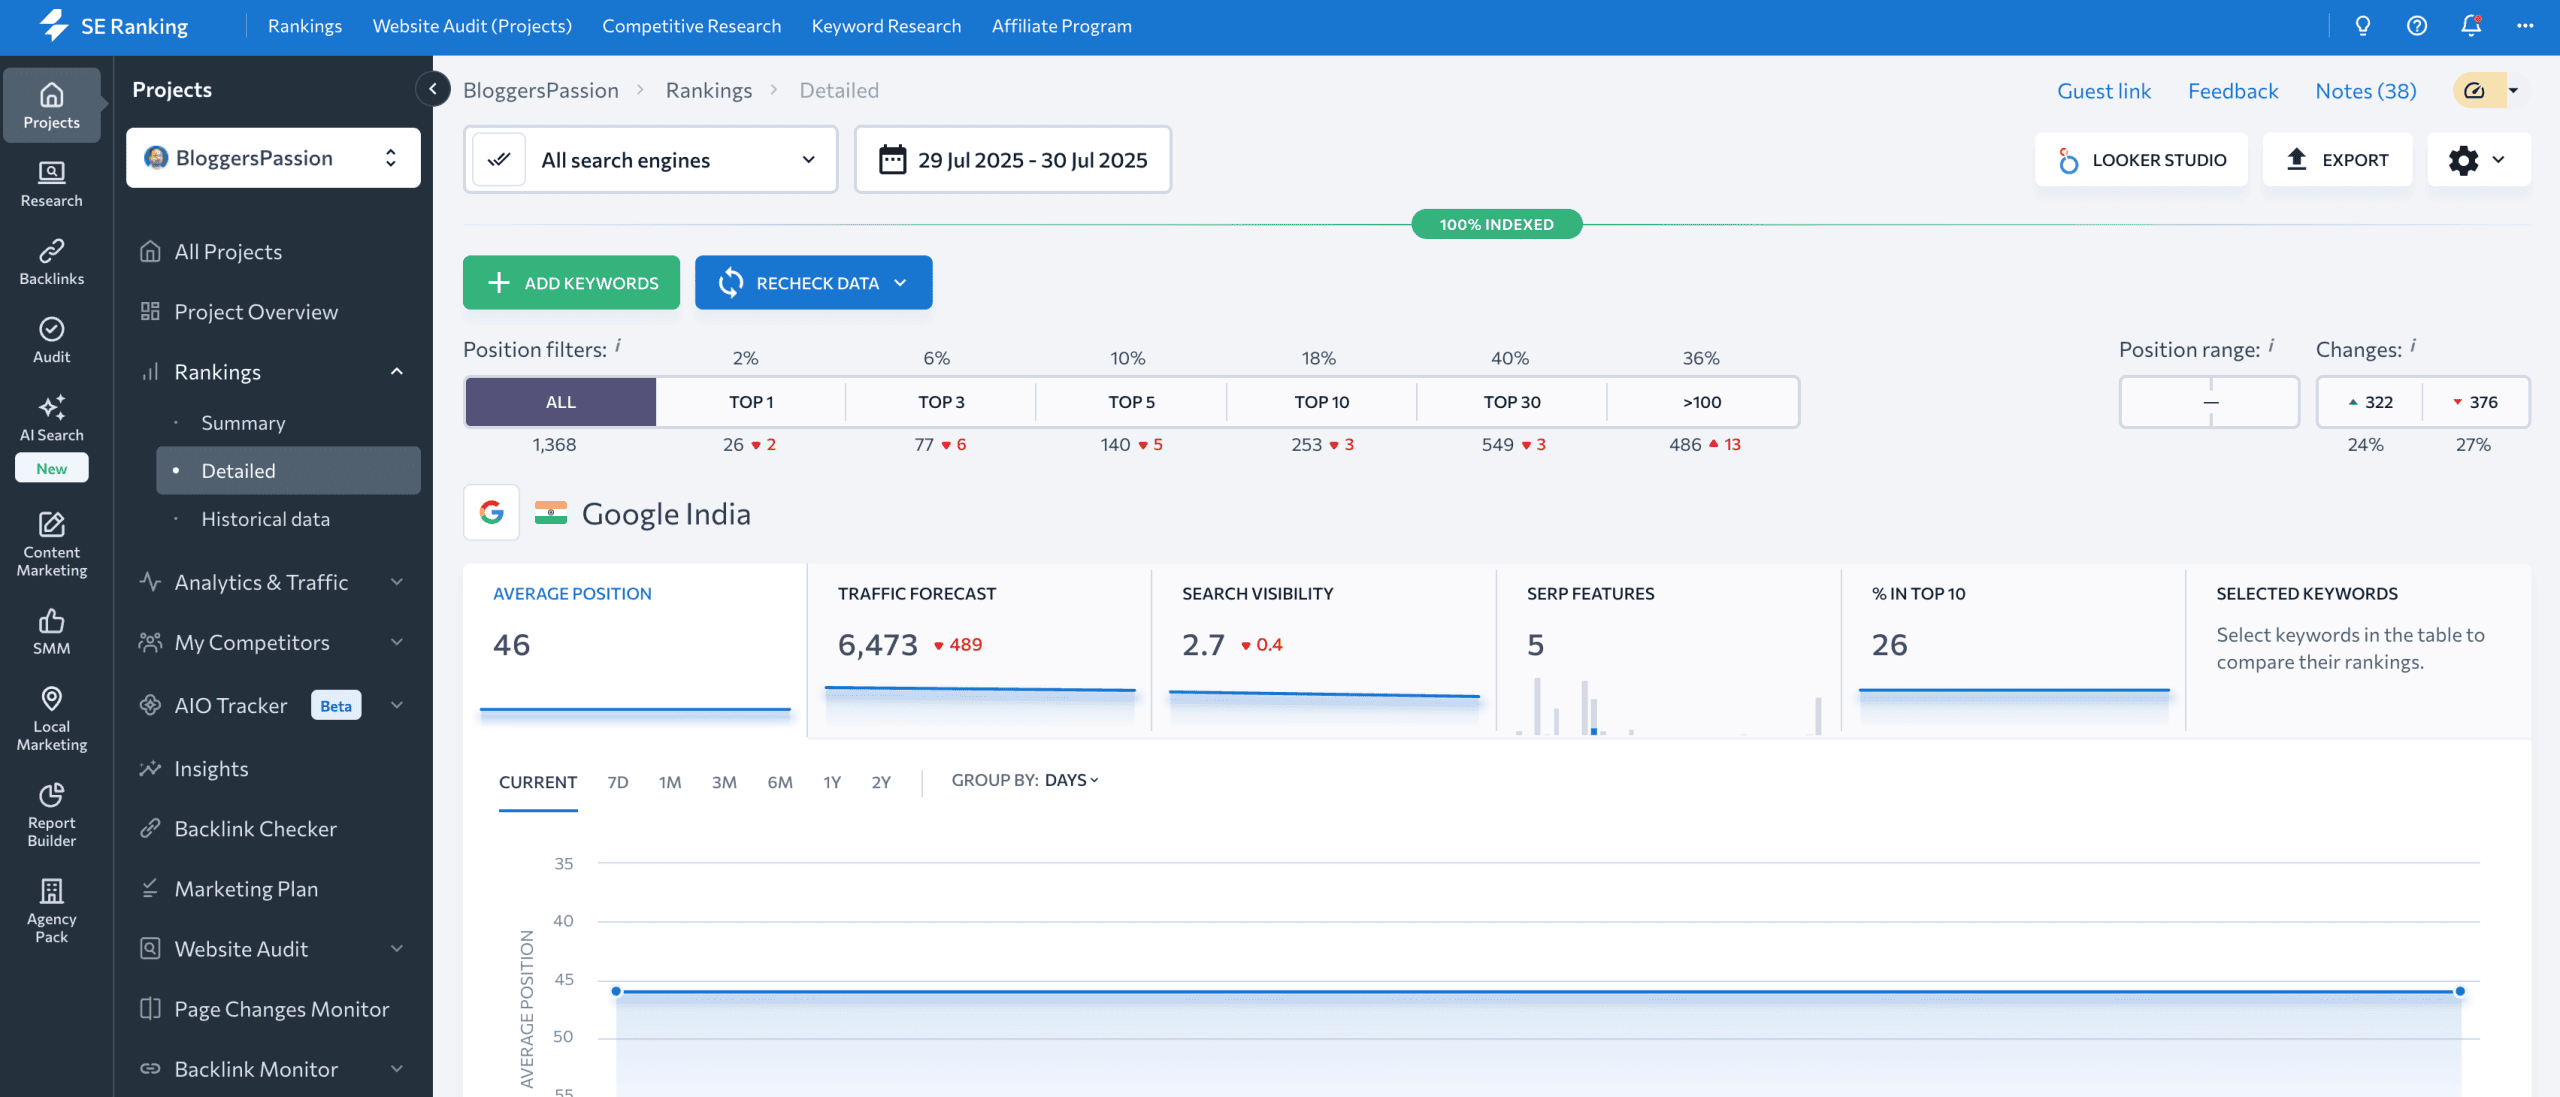Open the settings gear dropdown
This screenshot has width=2560, height=1097.
point(2478,160)
